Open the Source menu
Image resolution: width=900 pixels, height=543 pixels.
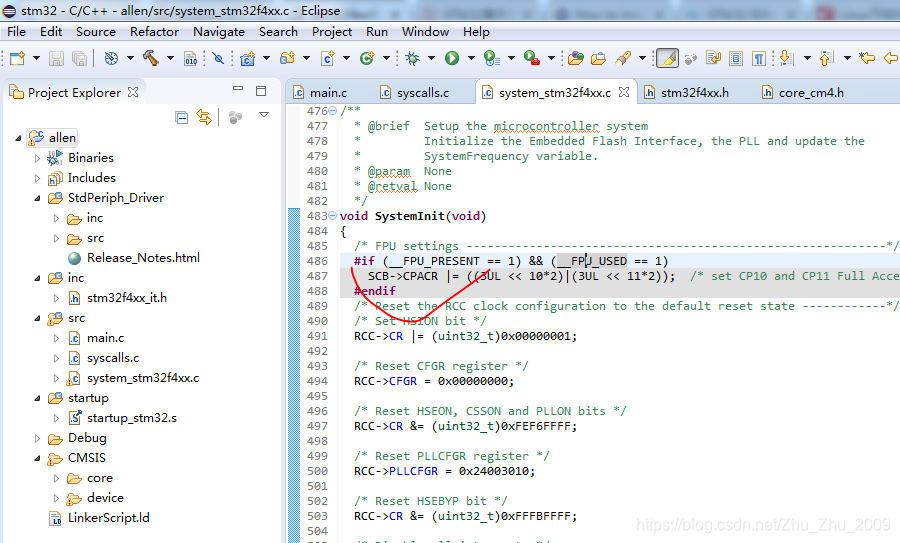pos(96,32)
